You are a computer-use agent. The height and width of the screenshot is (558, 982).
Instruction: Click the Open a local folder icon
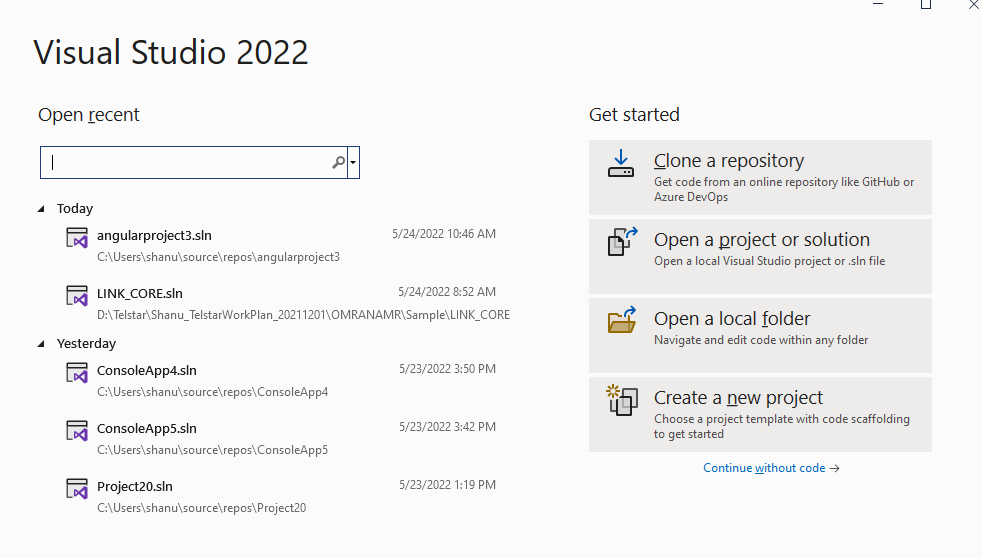(x=622, y=320)
